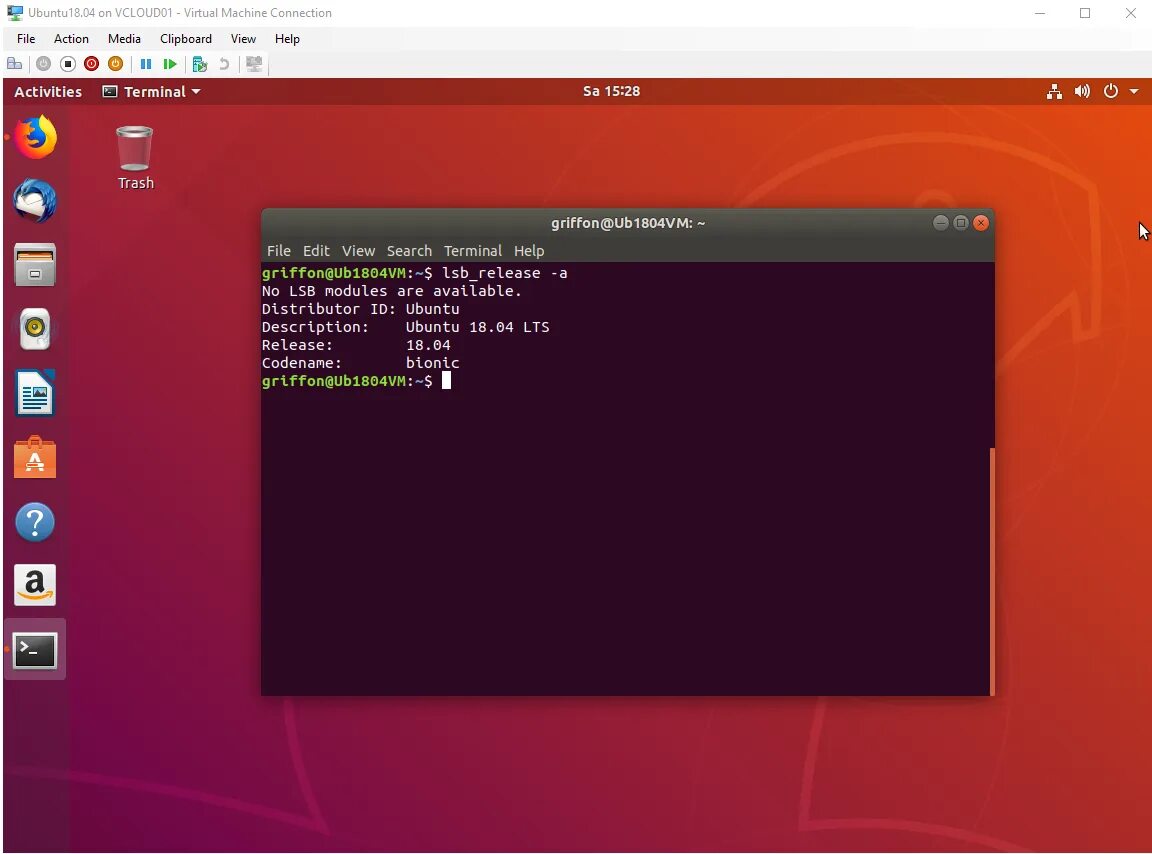Viewport: 1152px width, 854px height.
Task: Click the terminal title griffon@Ub1804VM: ~
Action: 628,223
